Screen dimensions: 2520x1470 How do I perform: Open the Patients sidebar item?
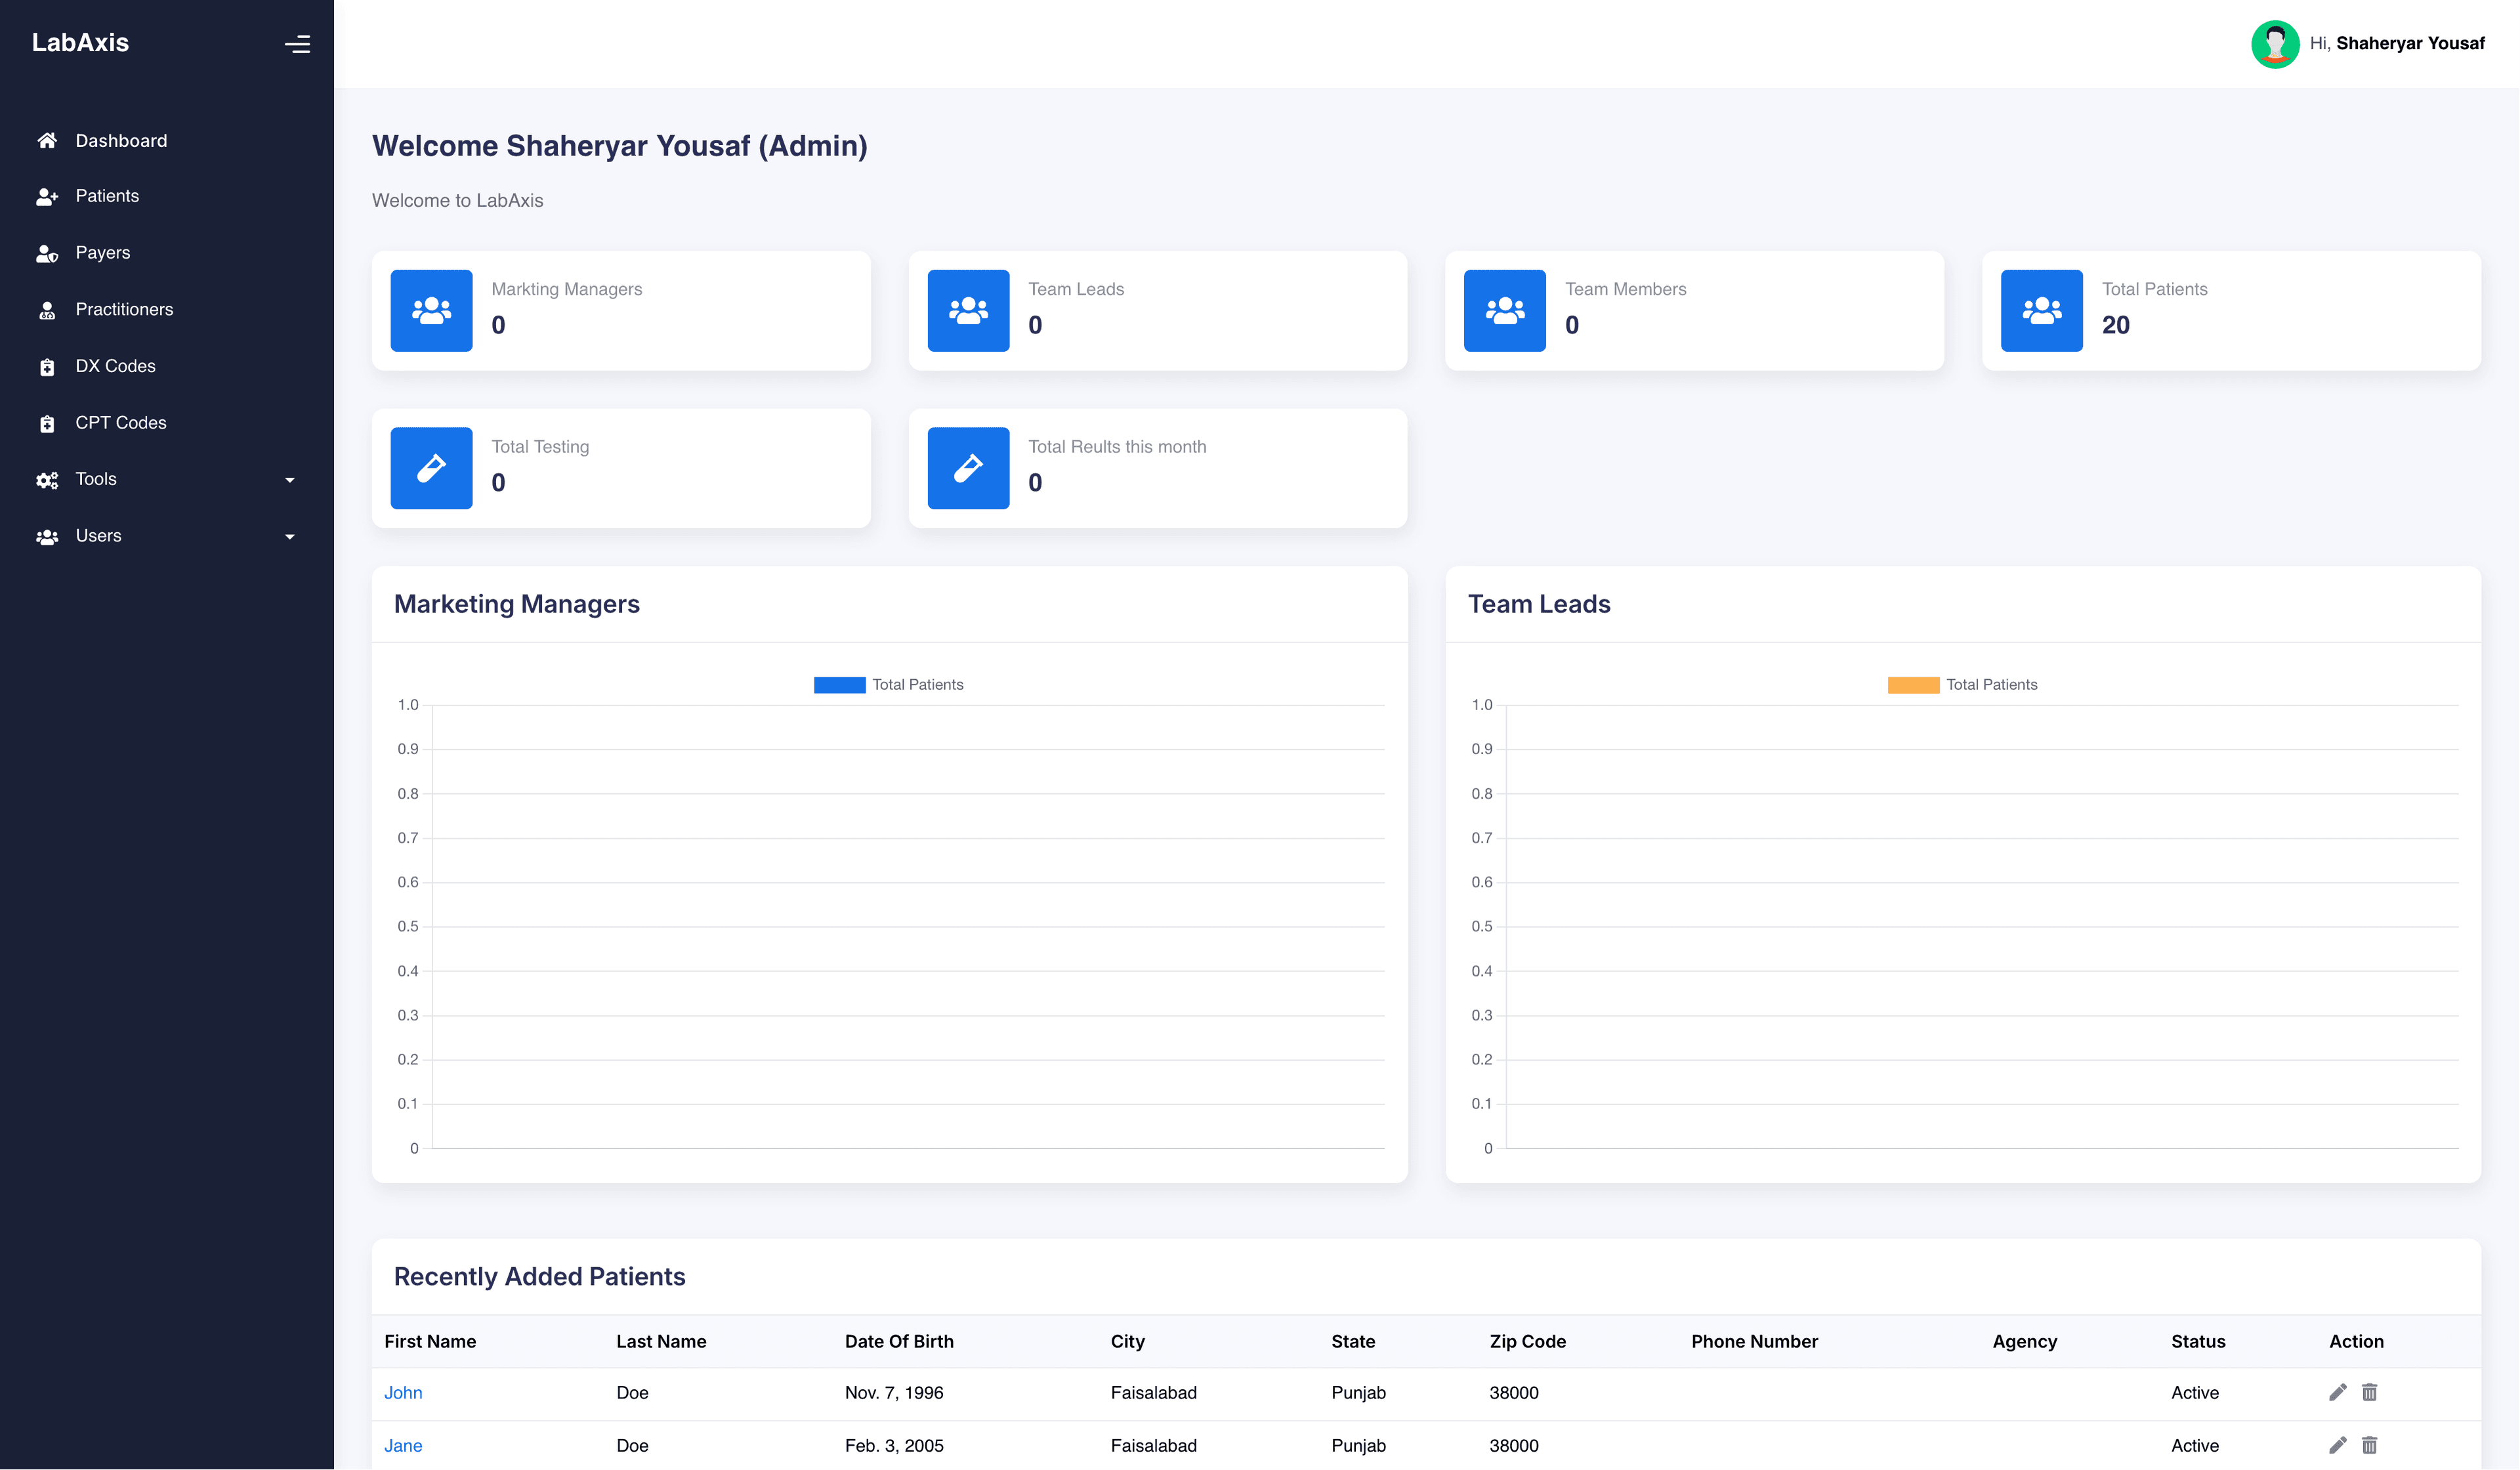click(107, 196)
